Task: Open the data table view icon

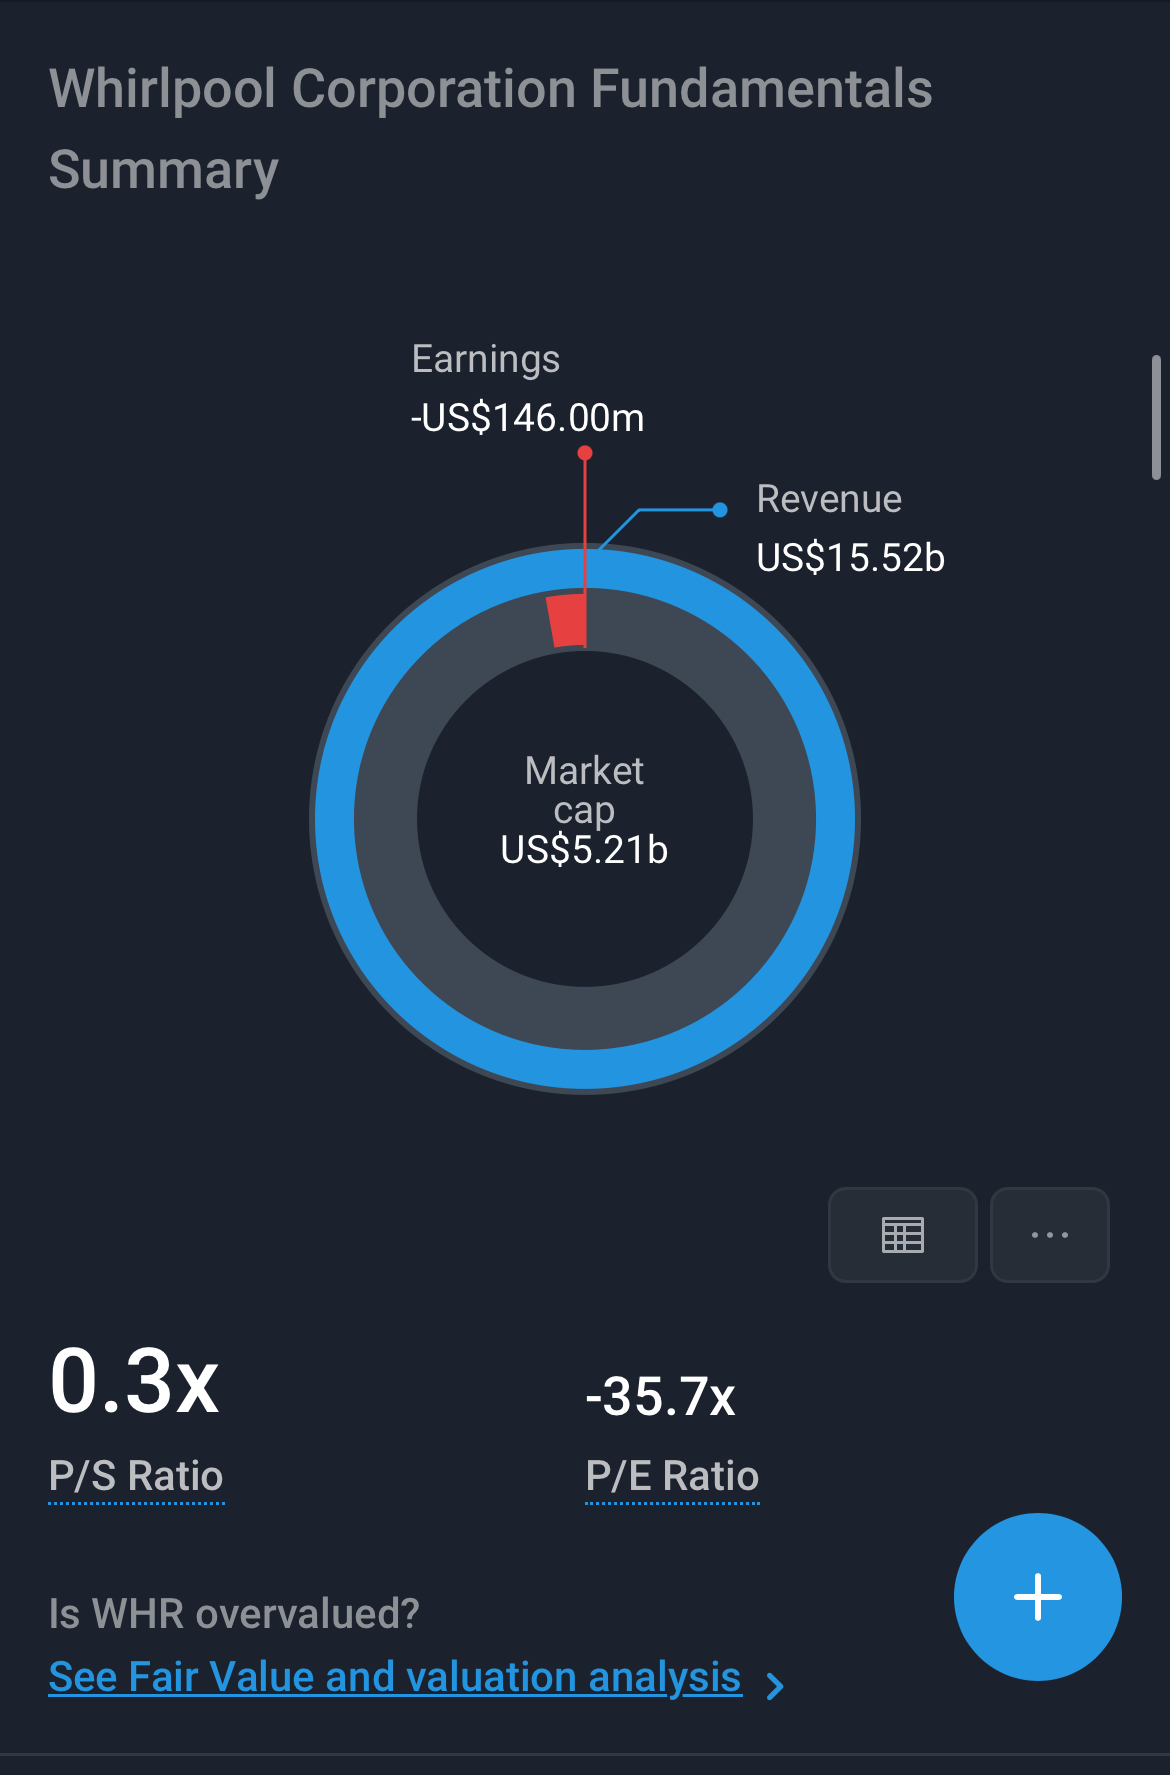Action: click(x=902, y=1235)
